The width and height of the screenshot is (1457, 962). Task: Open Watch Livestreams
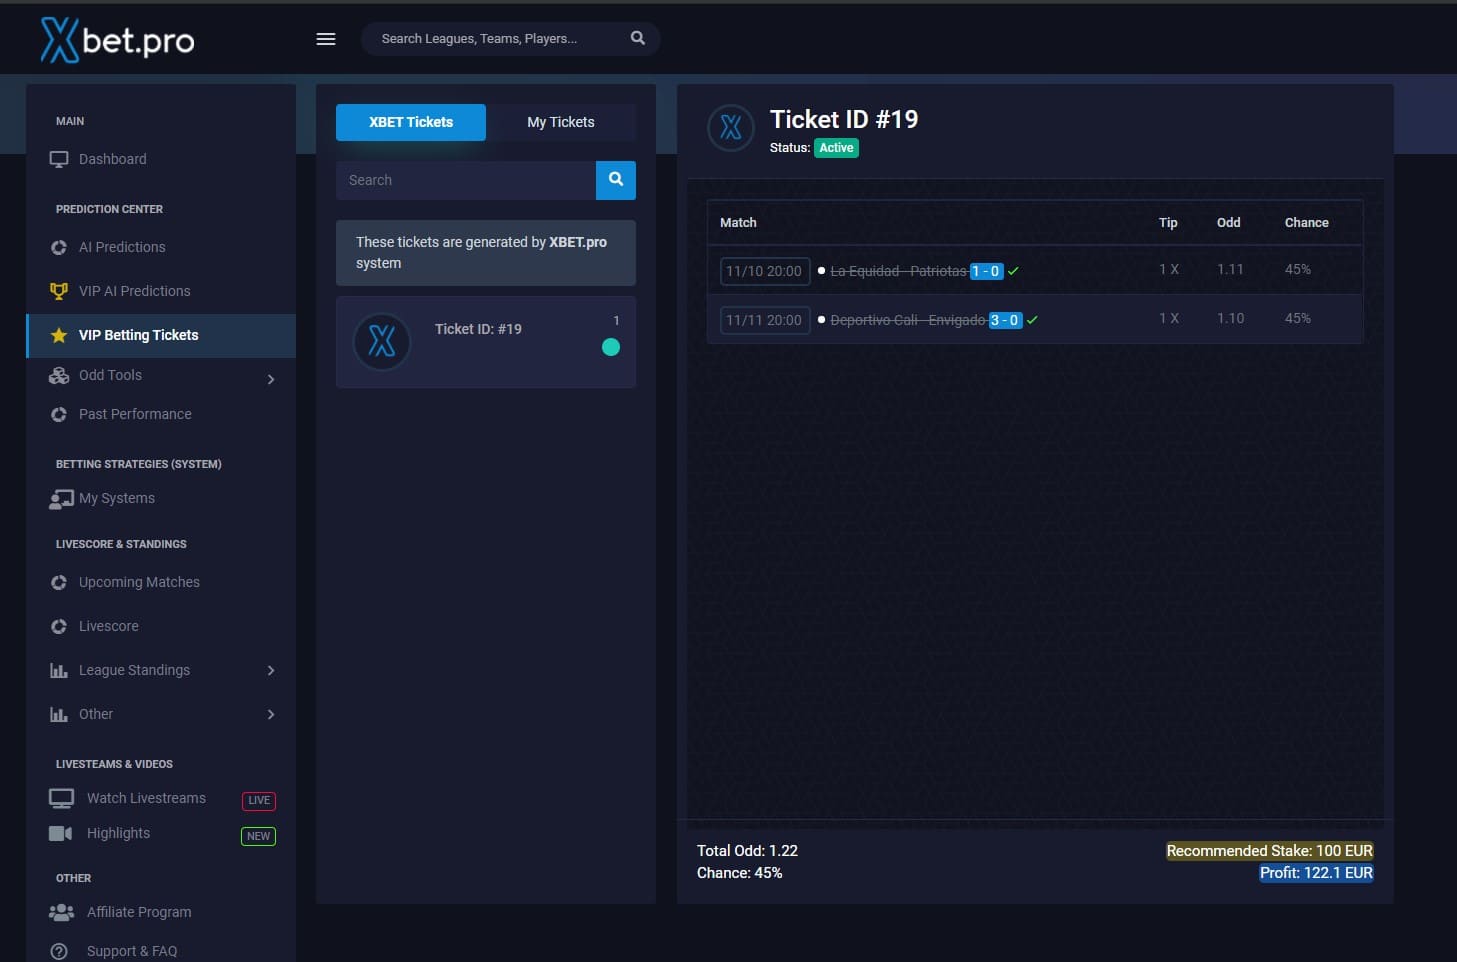146,798
